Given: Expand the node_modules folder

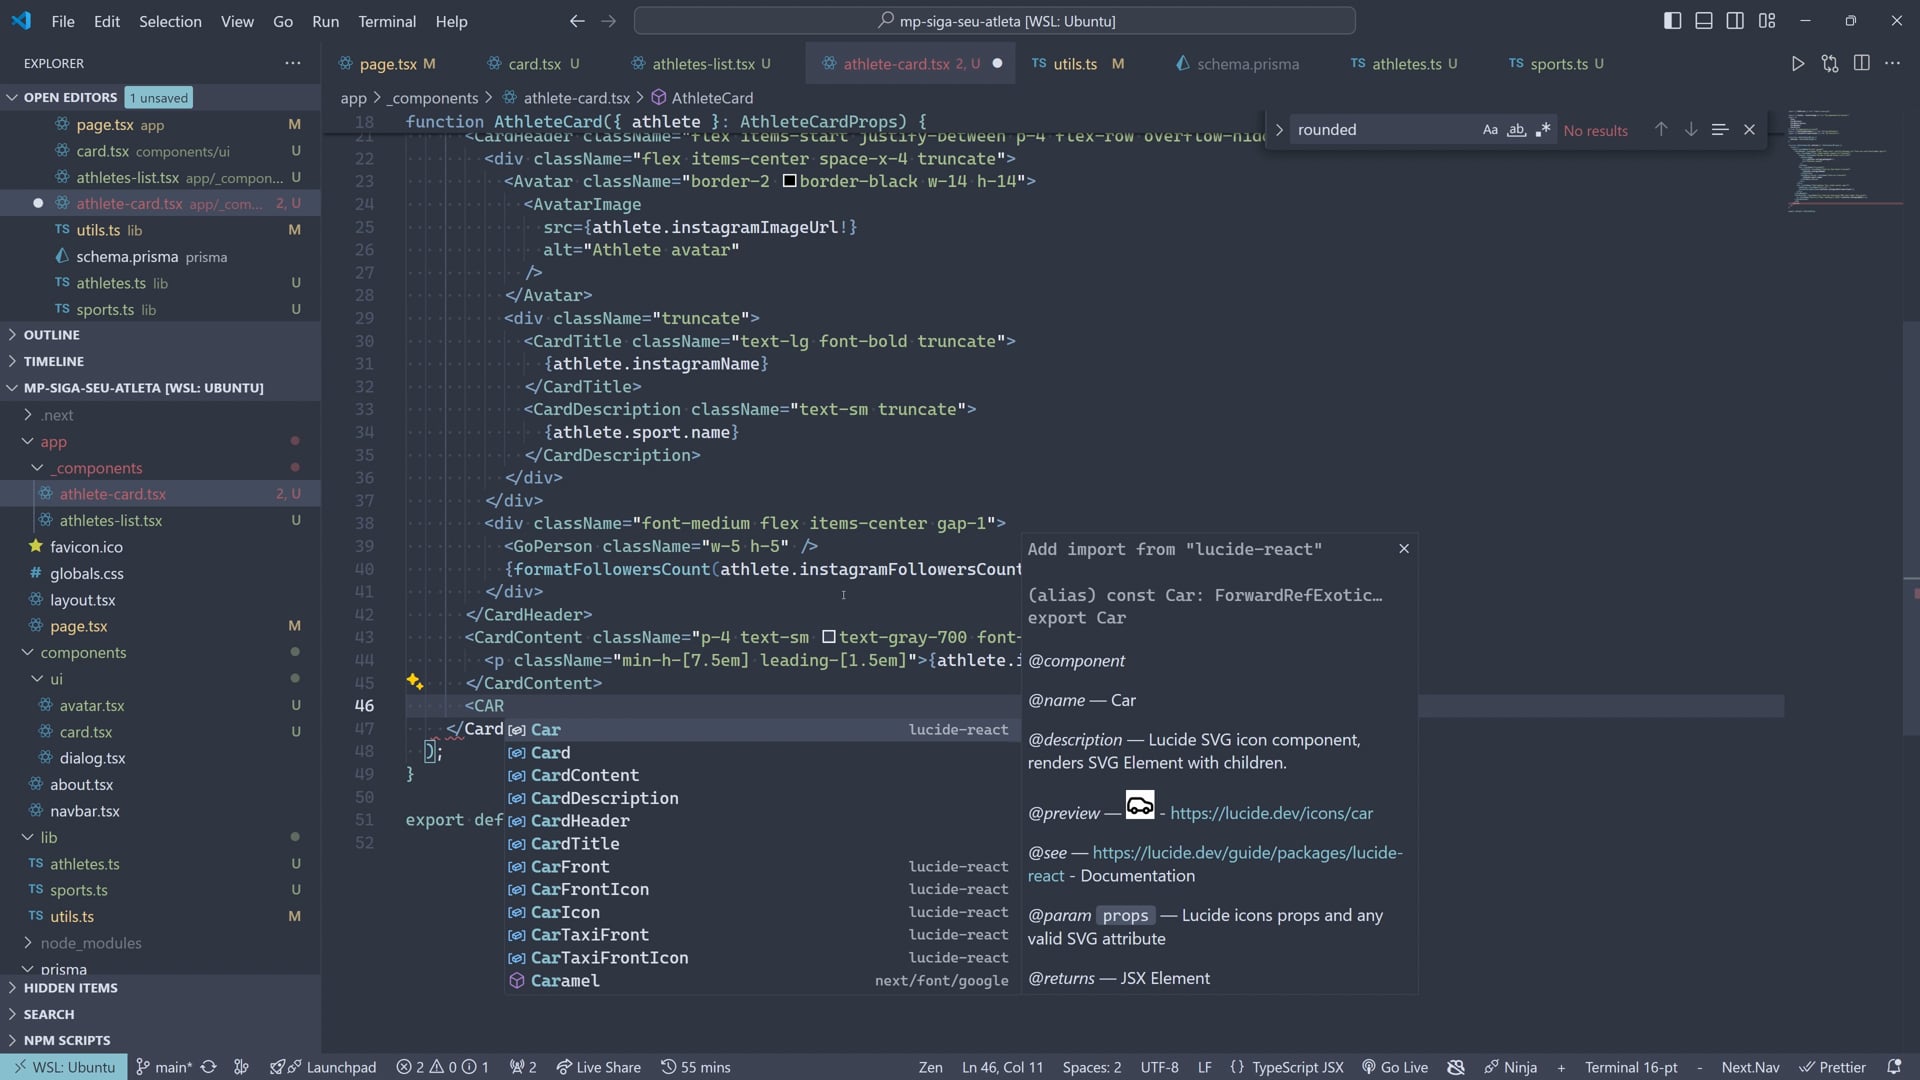Looking at the screenshot, I should point(91,943).
